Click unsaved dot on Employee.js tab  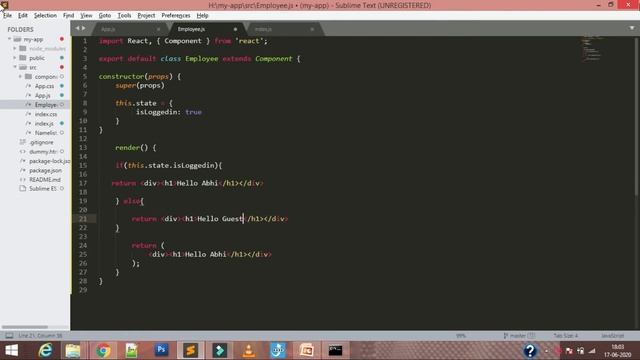235,29
